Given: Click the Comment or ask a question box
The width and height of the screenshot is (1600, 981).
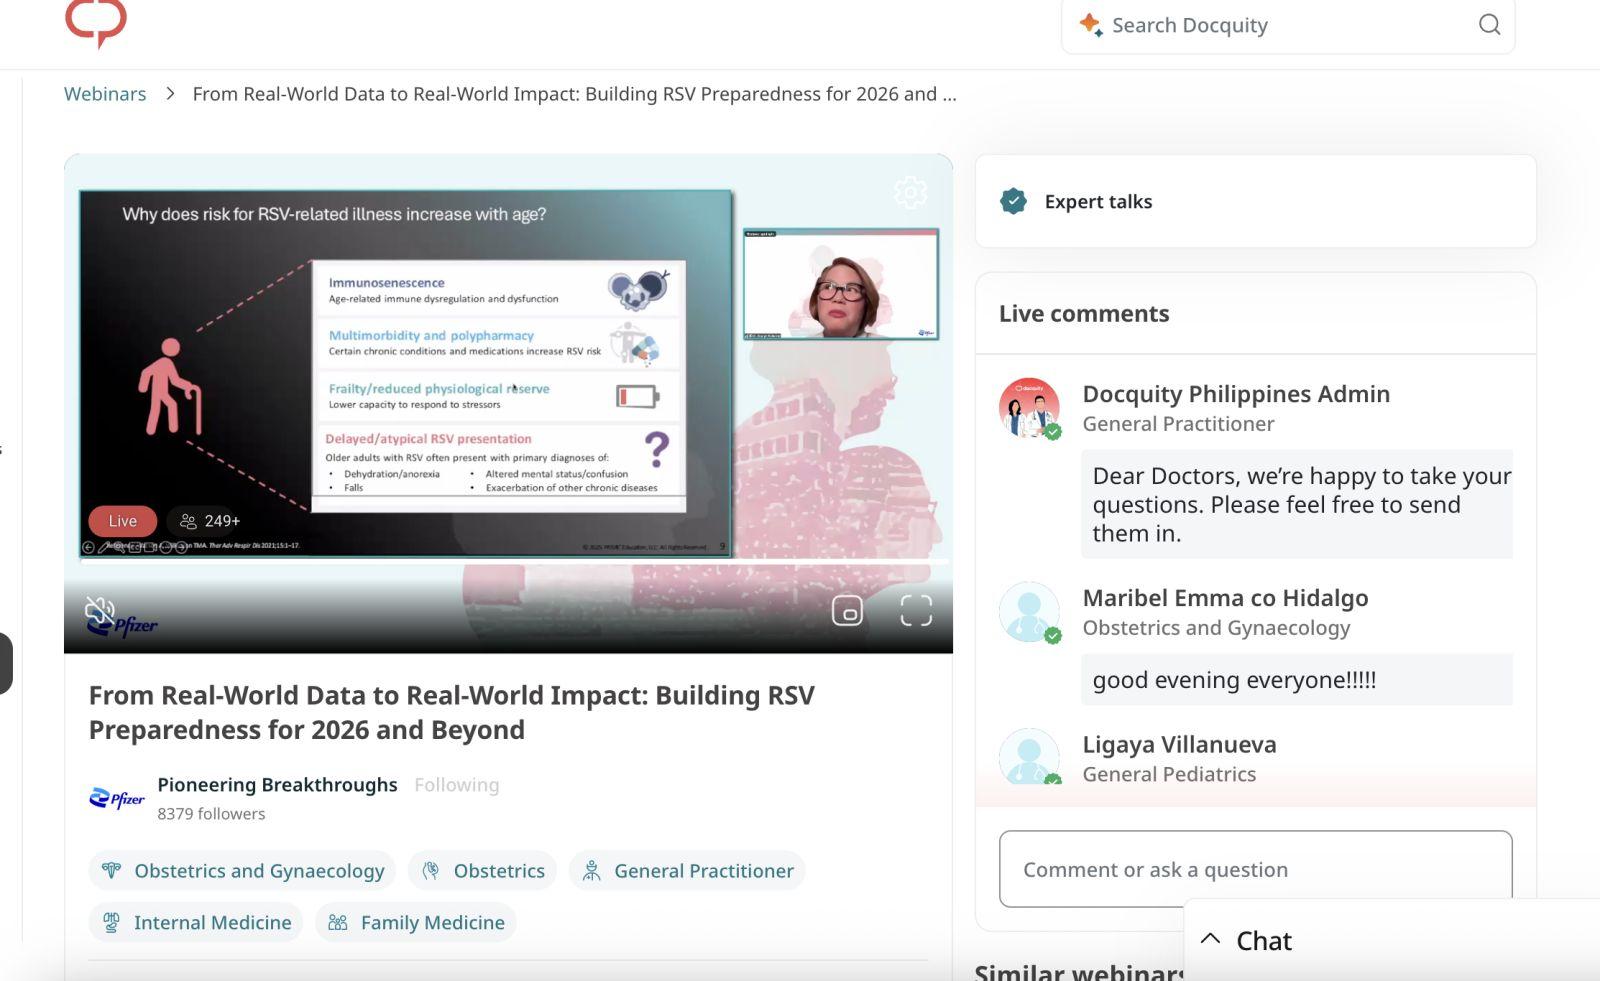Looking at the screenshot, I should click(1255, 869).
